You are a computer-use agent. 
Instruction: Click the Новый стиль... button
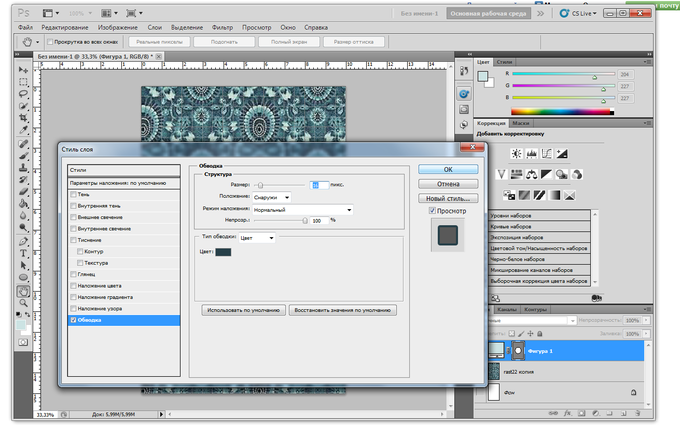[448, 198]
